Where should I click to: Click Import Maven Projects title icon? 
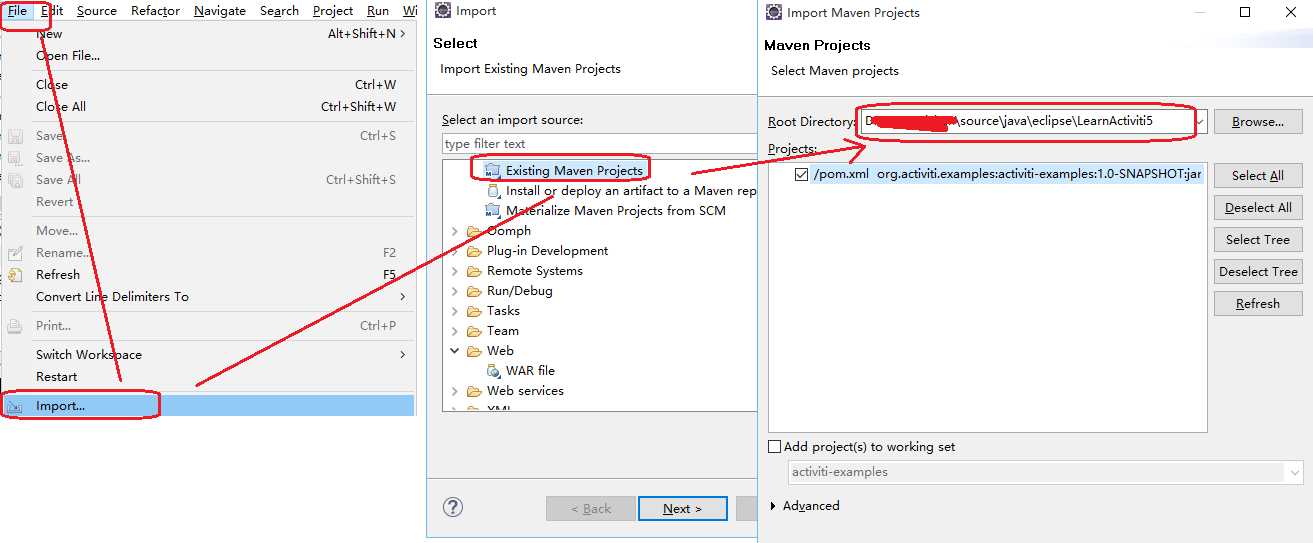click(x=773, y=12)
